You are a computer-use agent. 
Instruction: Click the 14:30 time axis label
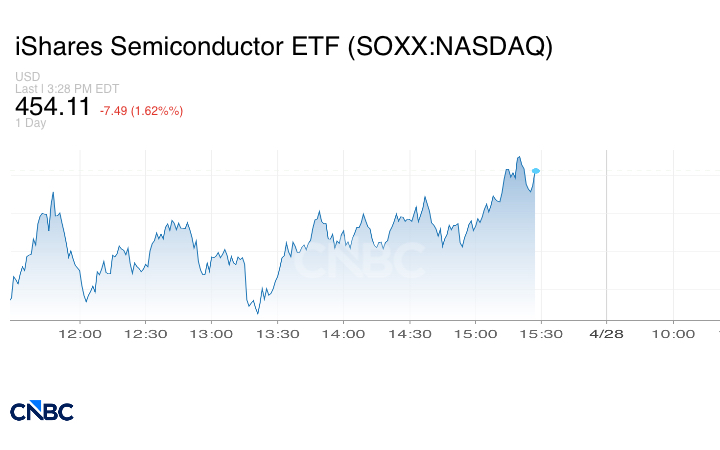(x=409, y=334)
